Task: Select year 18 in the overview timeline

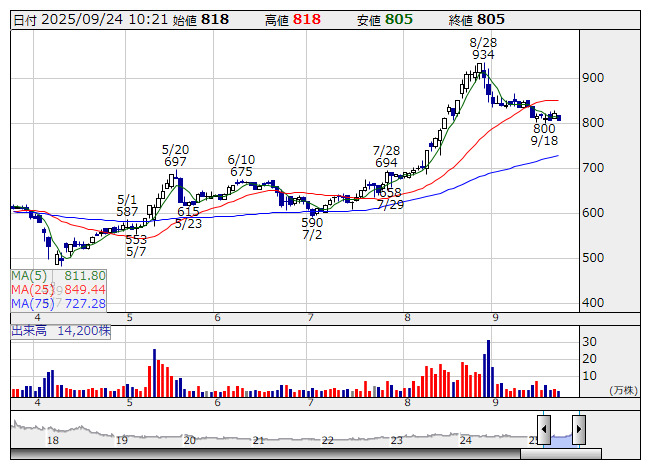Action: 52,440
